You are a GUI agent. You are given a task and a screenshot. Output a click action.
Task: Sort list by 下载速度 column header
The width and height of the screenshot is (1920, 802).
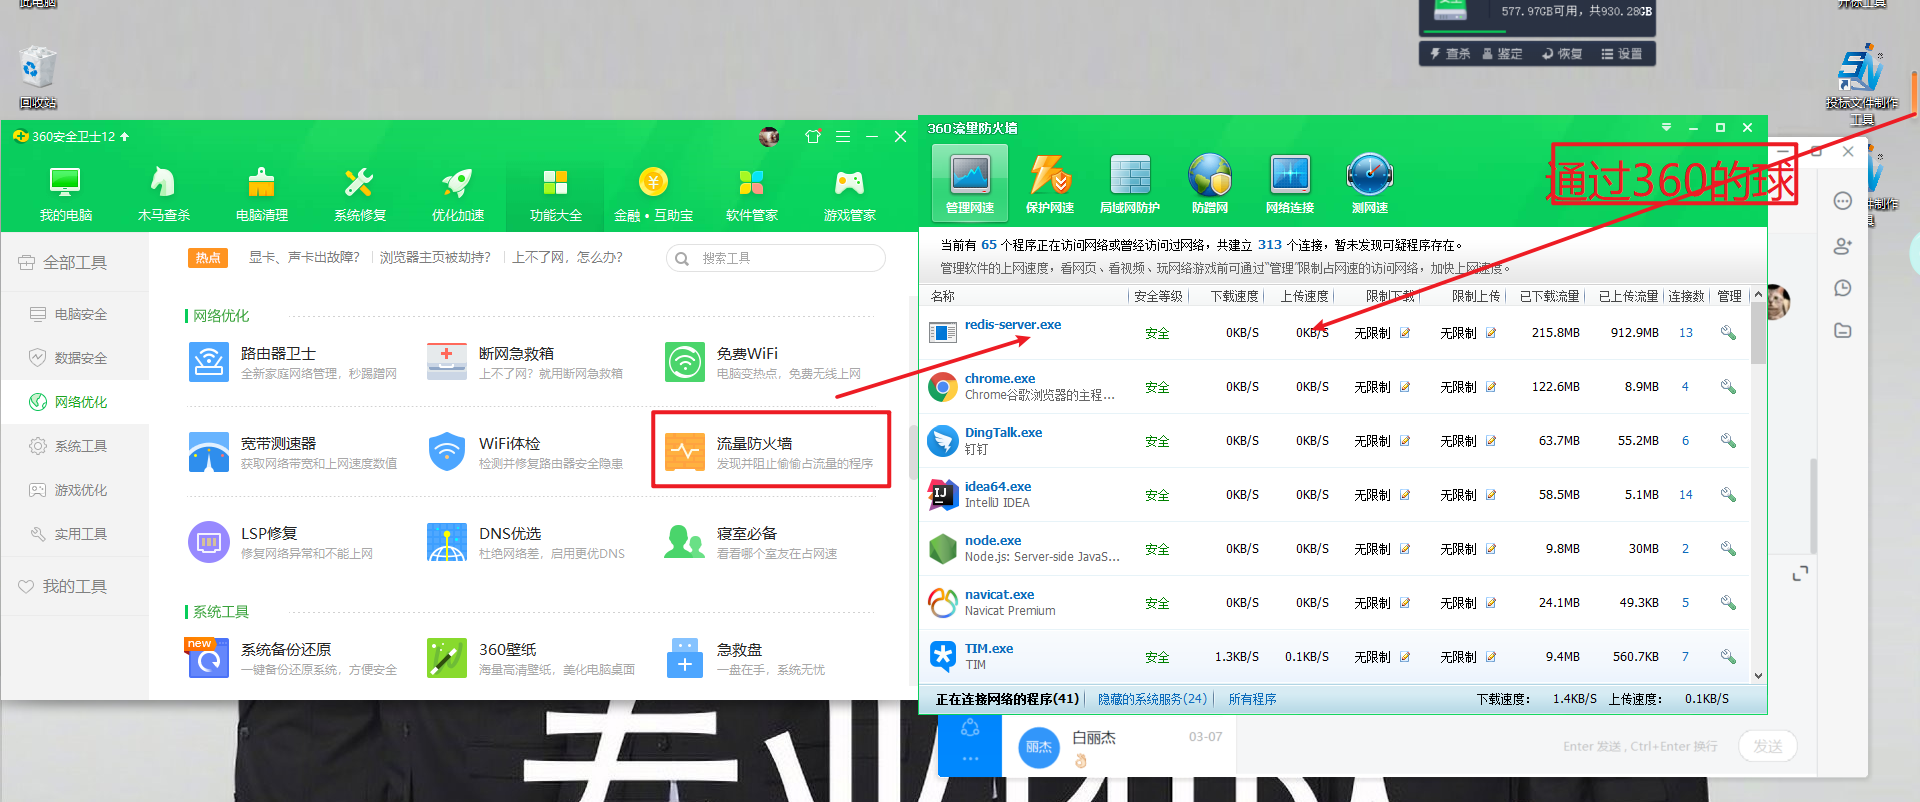[1234, 296]
